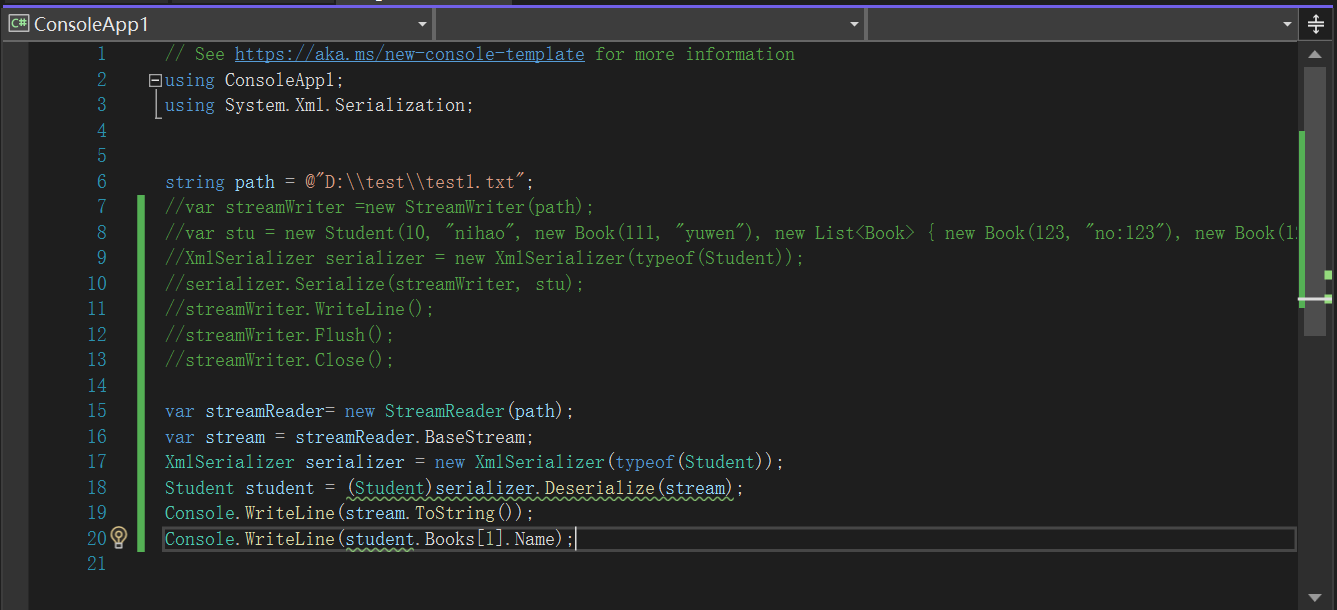Click commented 'streamWriter.WriteLine()' on line 11
The width and height of the screenshot is (1337, 610).
305,309
